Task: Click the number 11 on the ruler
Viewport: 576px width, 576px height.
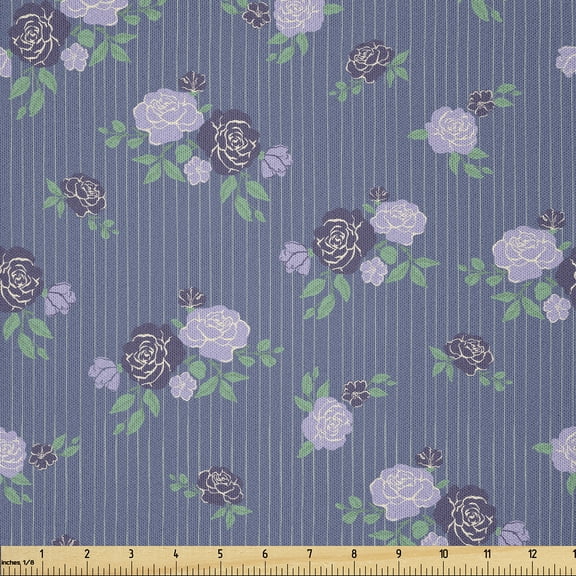Action: coord(487,554)
